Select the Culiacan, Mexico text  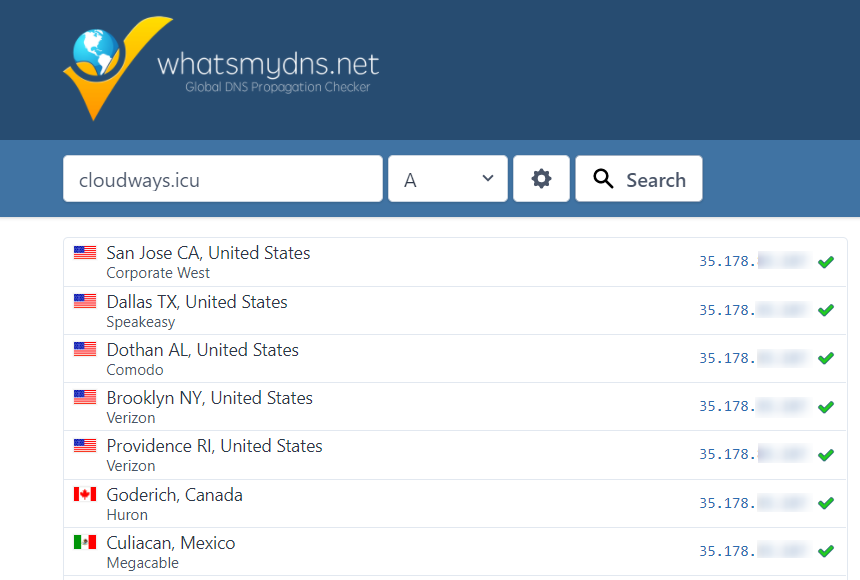point(171,543)
